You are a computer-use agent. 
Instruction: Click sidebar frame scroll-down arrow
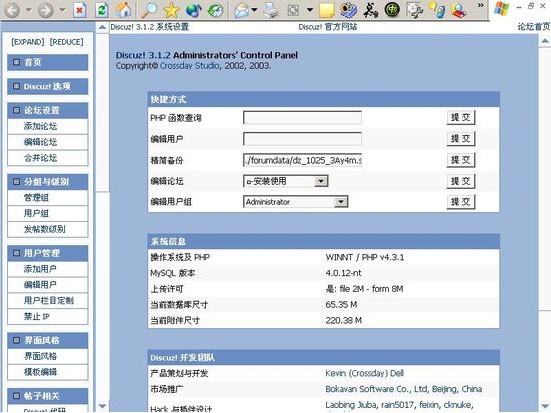(102, 406)
